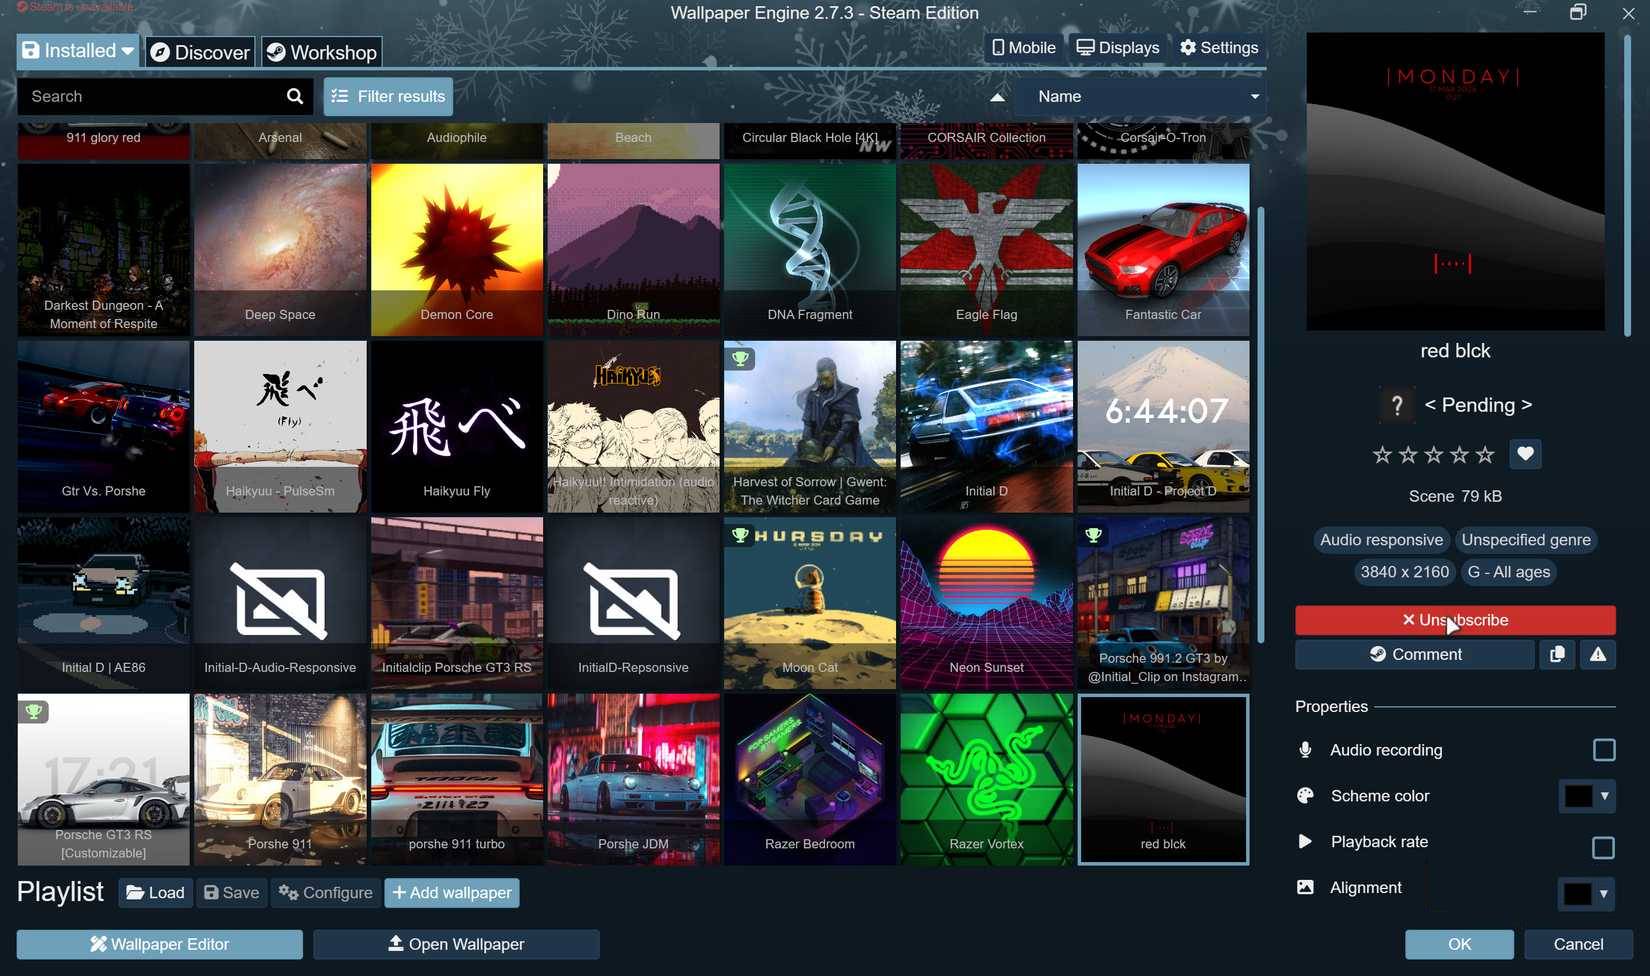This screenshot has width=1650, height=976.
Task: Expand the Installed filter dropdown
Action: coord(126,51)
